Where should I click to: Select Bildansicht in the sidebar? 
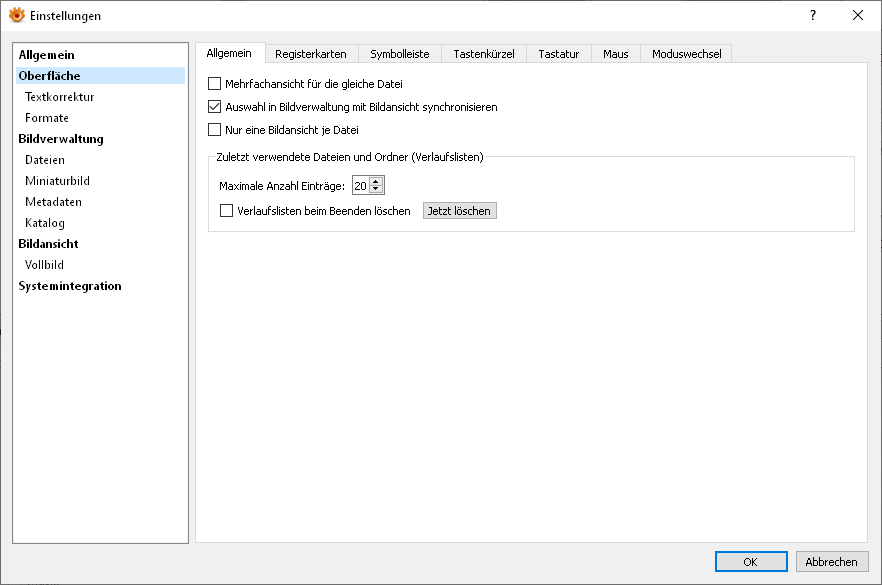point(100,244)
